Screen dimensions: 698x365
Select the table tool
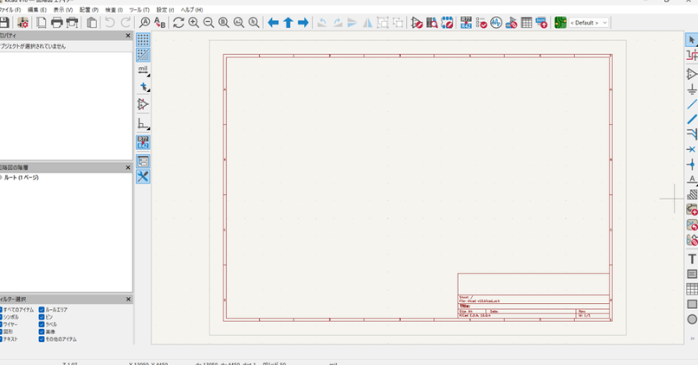692,289
